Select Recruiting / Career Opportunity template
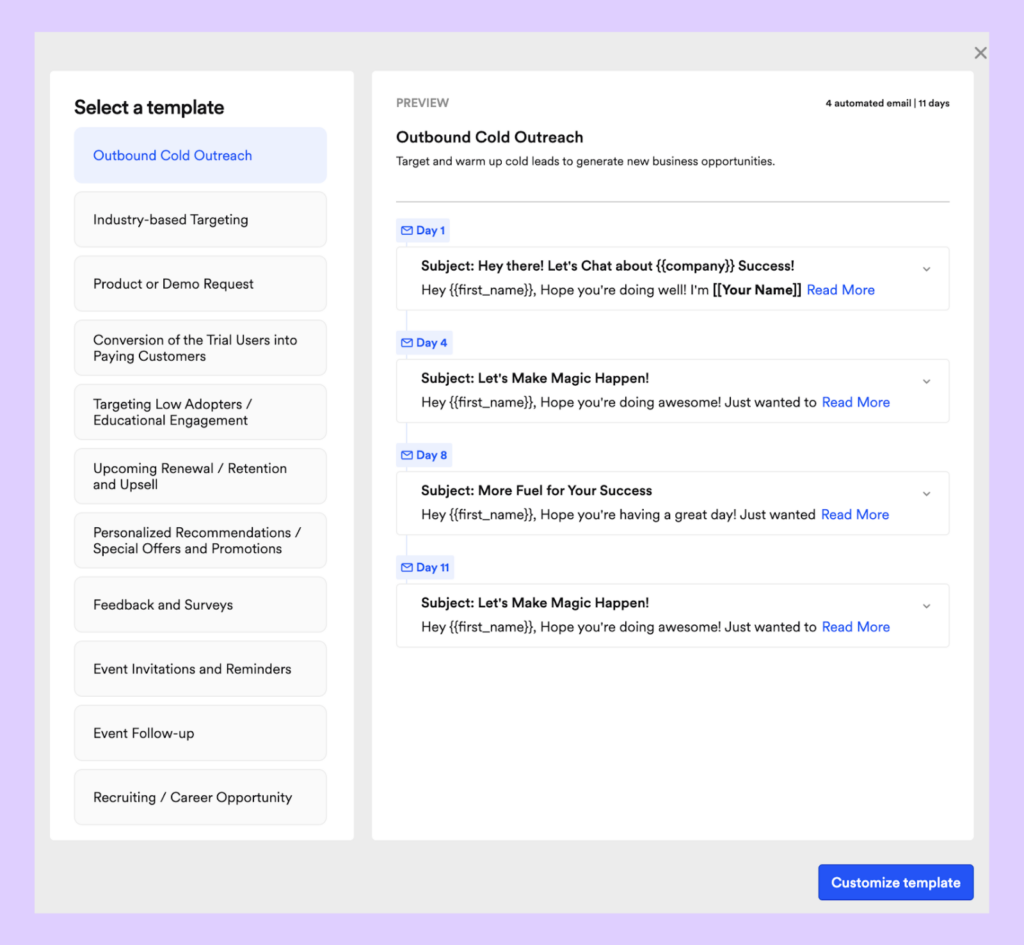 pyautogui.click(x=200, y=797)
